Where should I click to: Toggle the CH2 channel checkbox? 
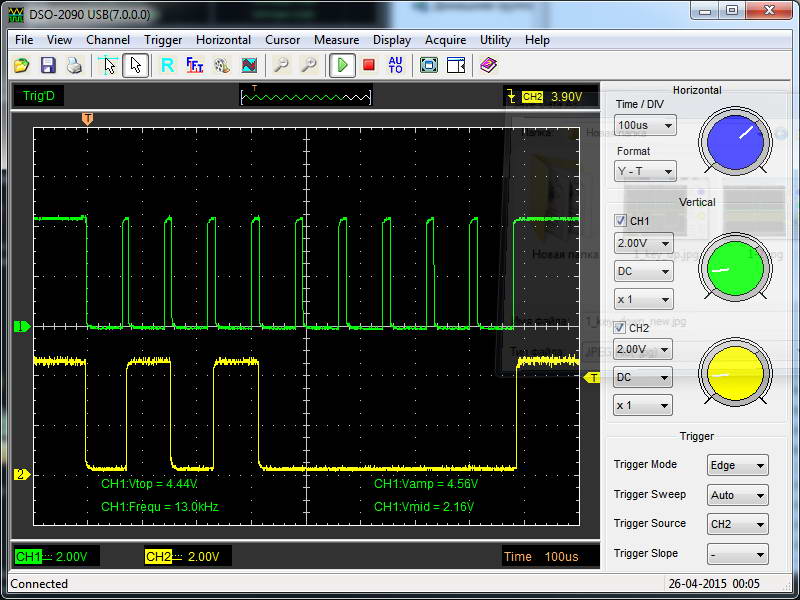621,328
